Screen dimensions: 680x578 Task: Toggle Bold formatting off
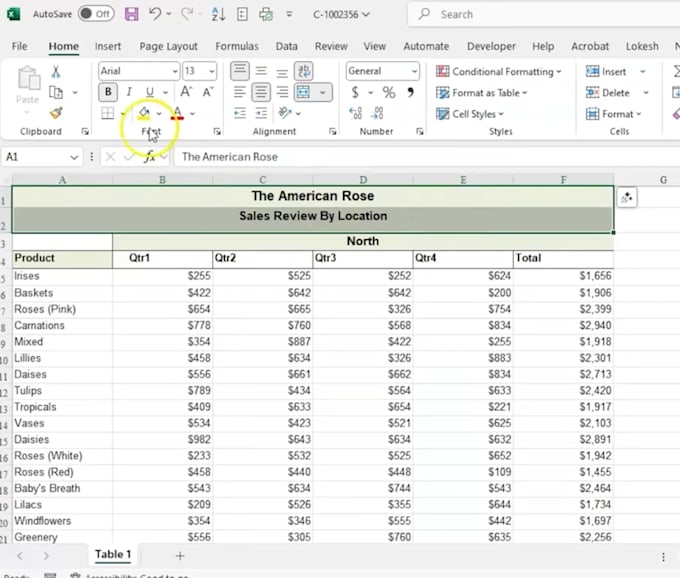(108, 92)
